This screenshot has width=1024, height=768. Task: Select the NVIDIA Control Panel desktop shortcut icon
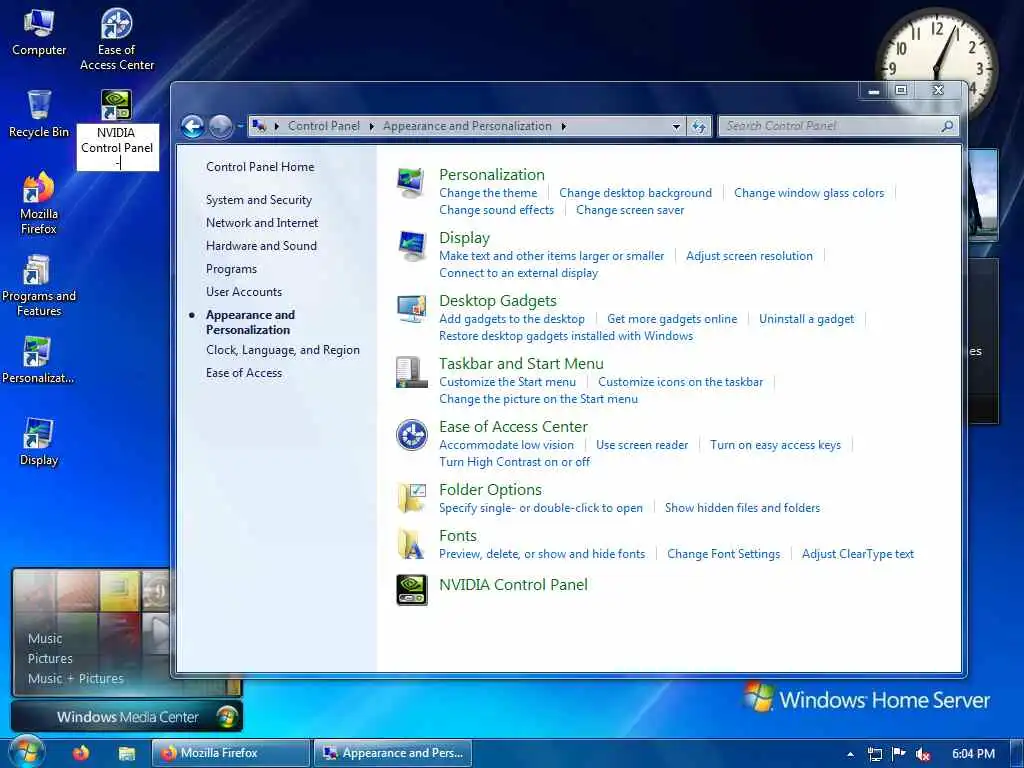pyautogui.click(x=116, y=104)
